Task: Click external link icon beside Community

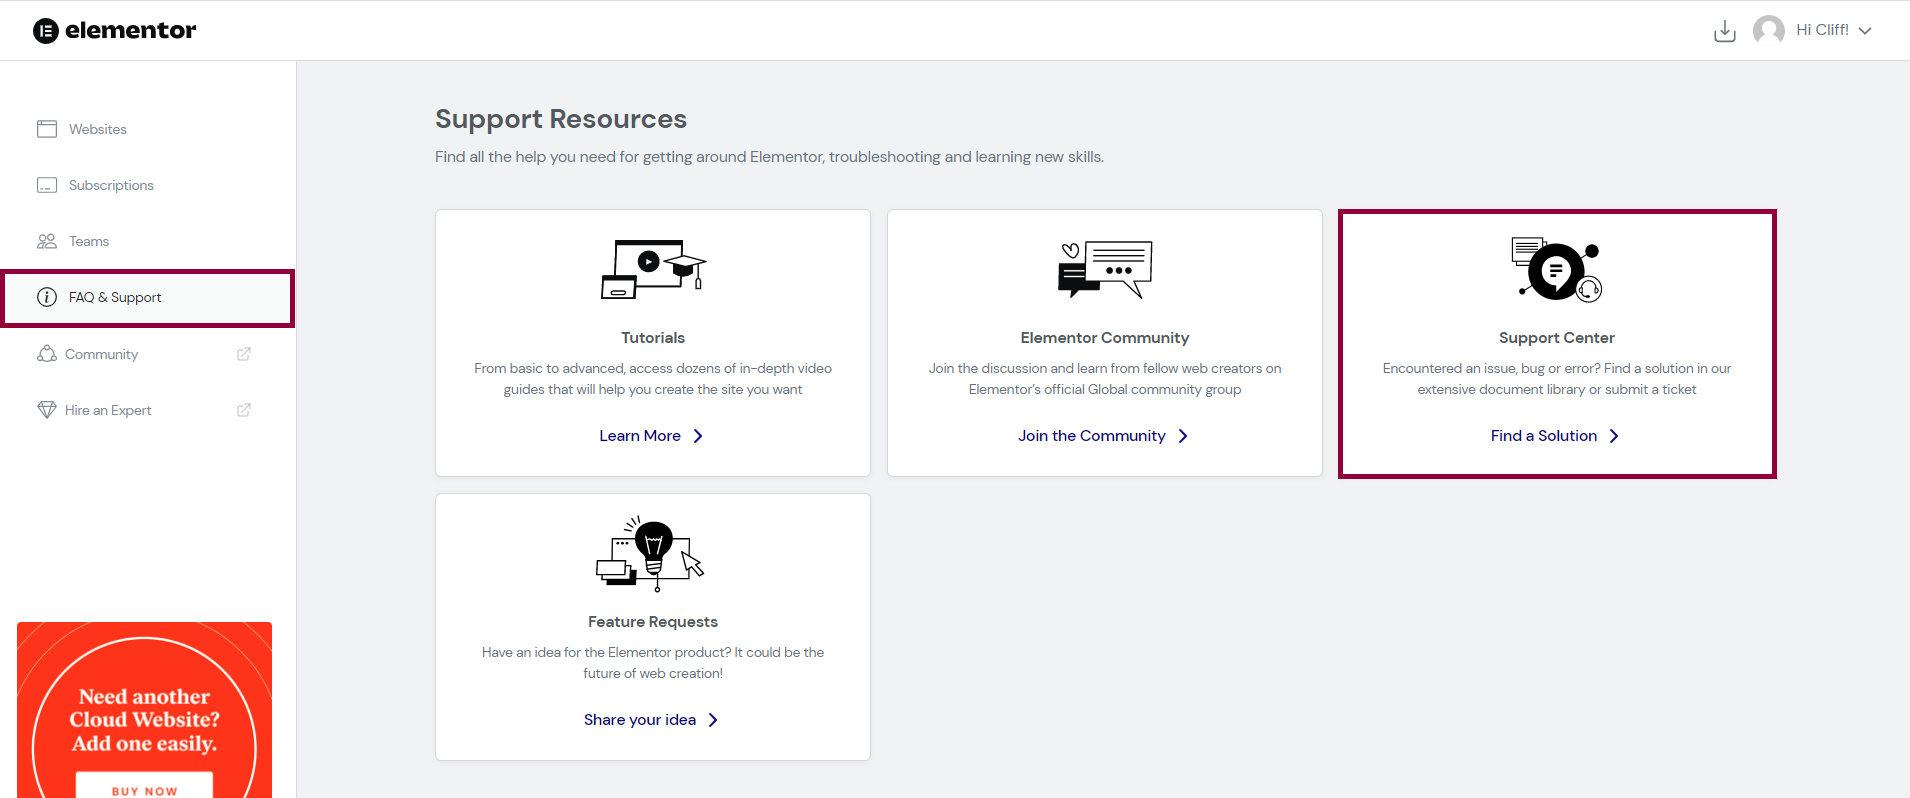Action: coord(244,354)
